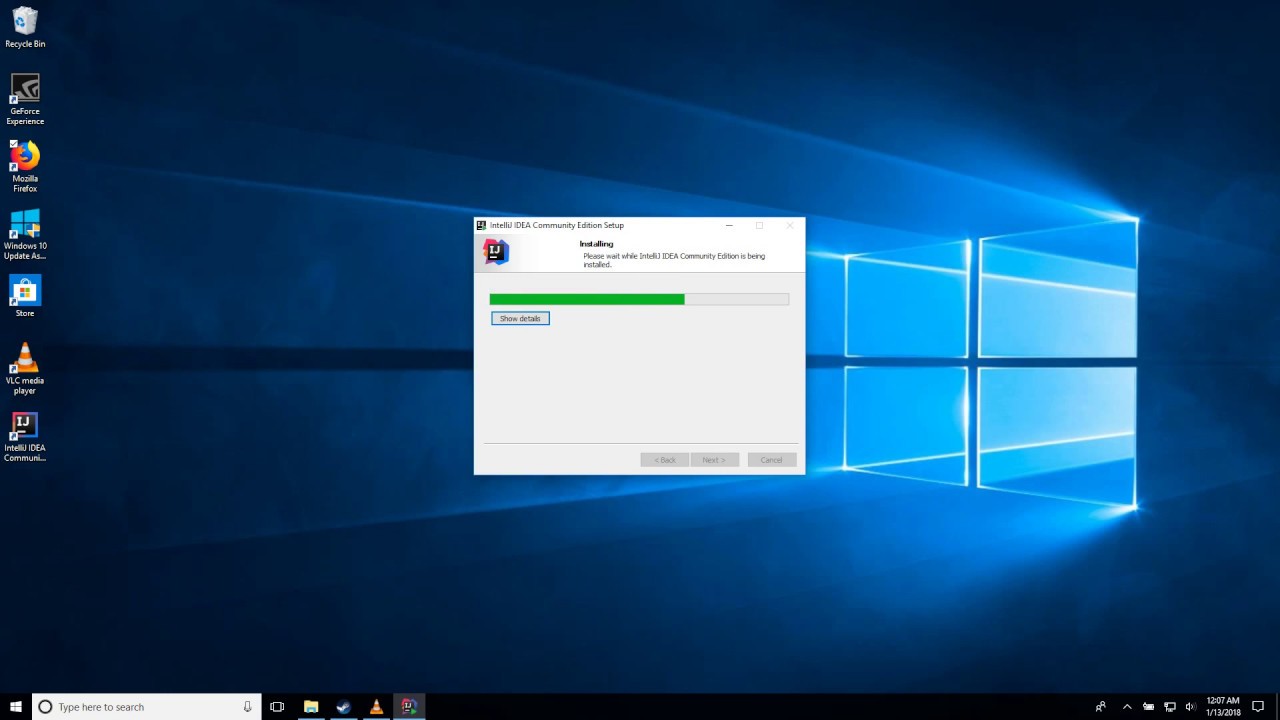Open the Windows Start menu
The height and width of the screenshot is (720, 1280).
(16, 706)
